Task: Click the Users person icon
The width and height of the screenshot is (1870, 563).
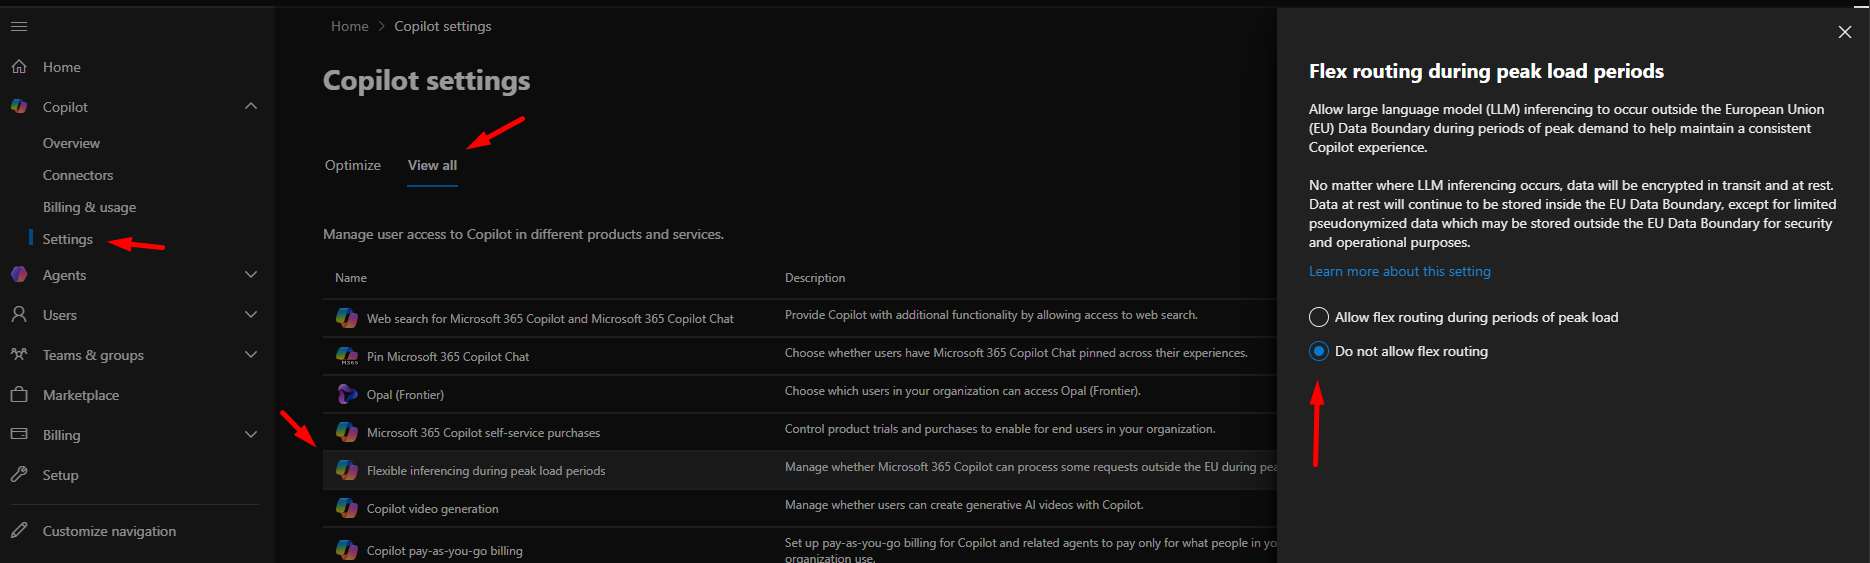Action: (19, 314)
